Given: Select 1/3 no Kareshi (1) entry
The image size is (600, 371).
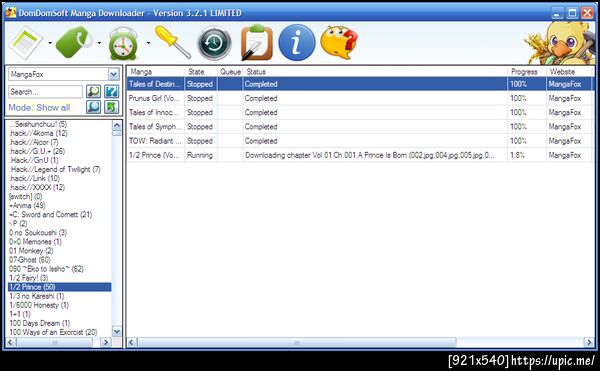Looking at the screenshot, I should coord(37,296).
